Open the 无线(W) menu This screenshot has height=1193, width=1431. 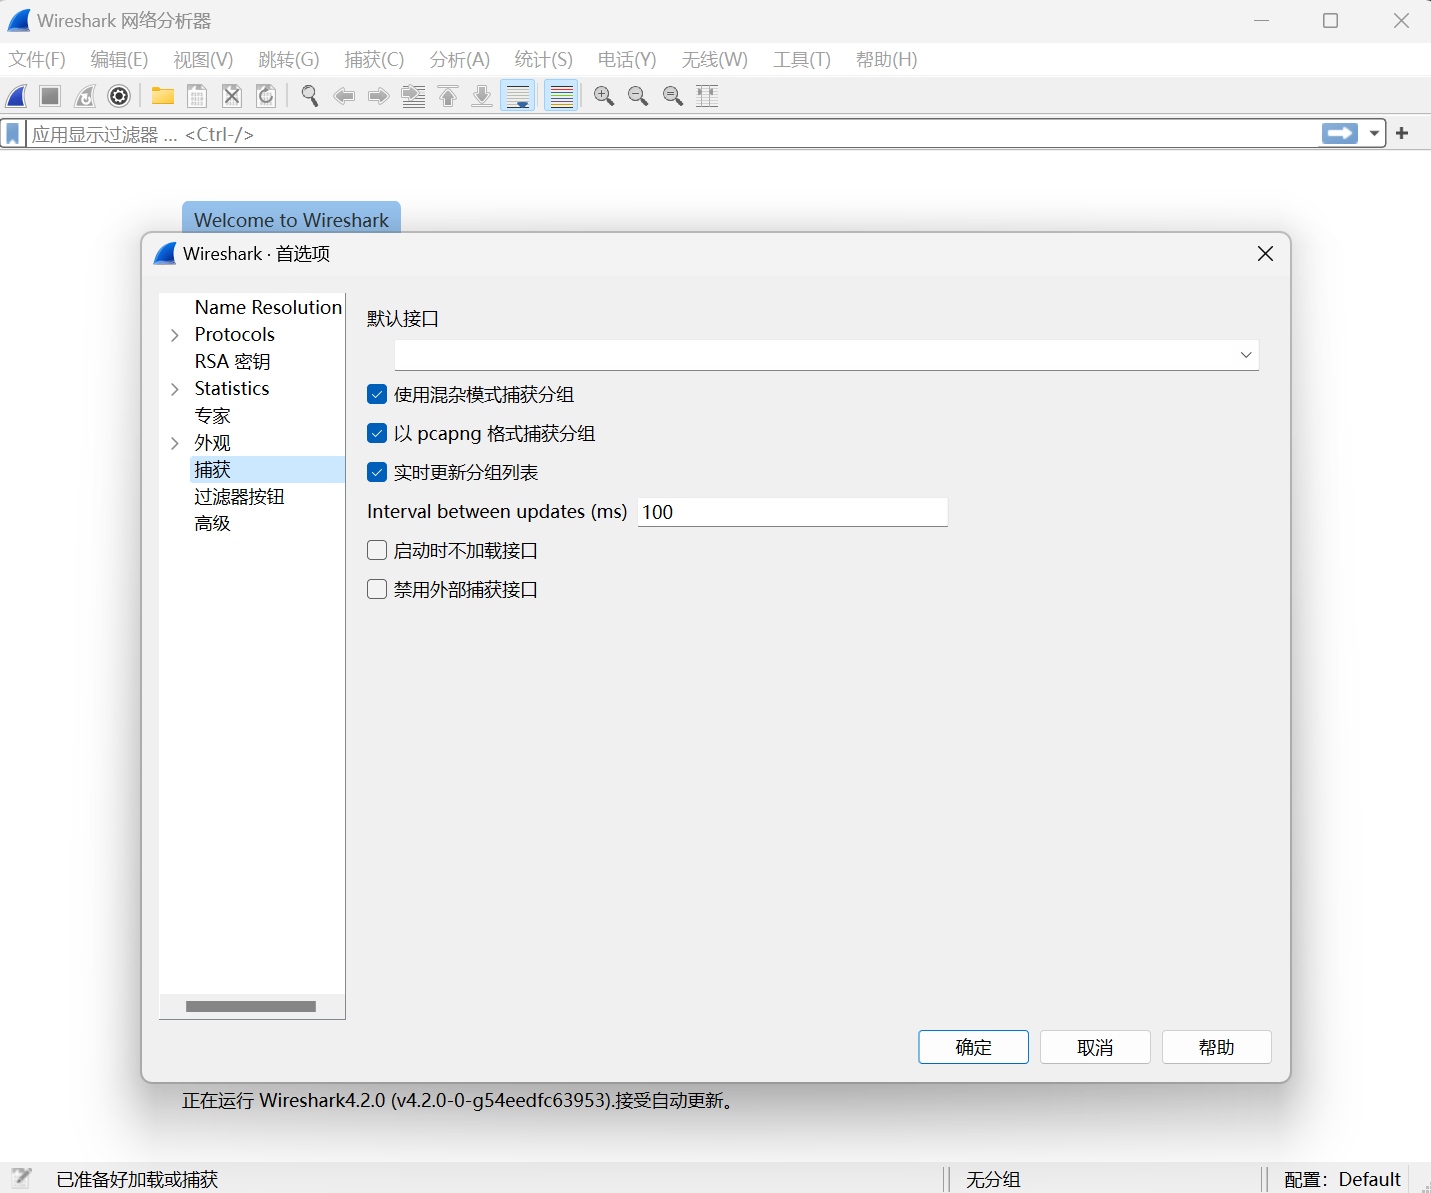coord(715,60)
